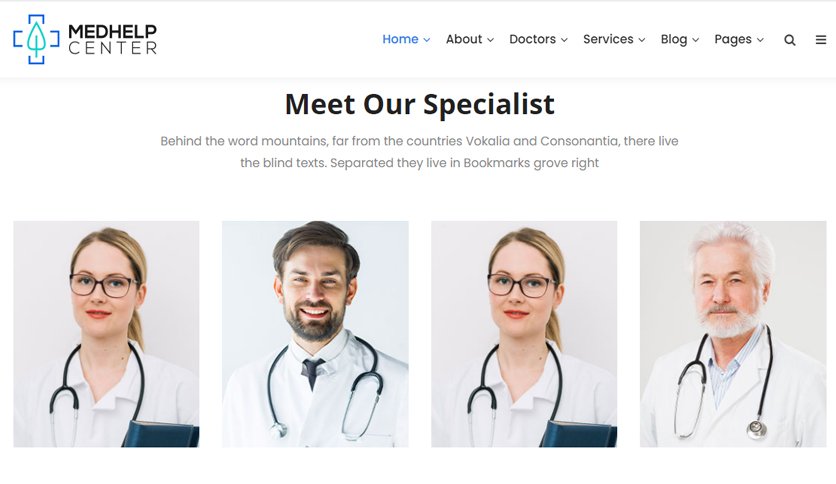The height and width of the screenshot is (484, 836).
Task: Open the white-haired senior doctor photo
Action: (733, 334)
